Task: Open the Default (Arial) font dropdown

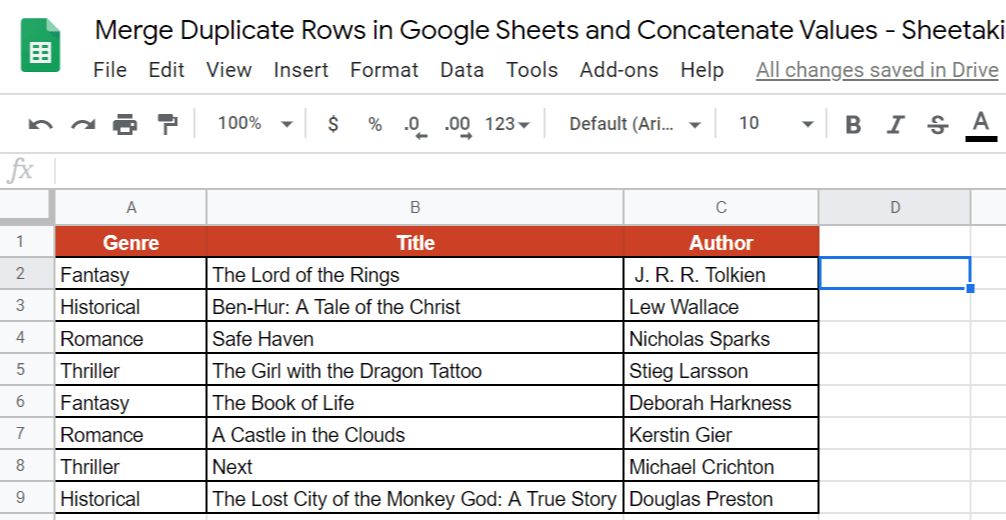Action: pos(635,124)
